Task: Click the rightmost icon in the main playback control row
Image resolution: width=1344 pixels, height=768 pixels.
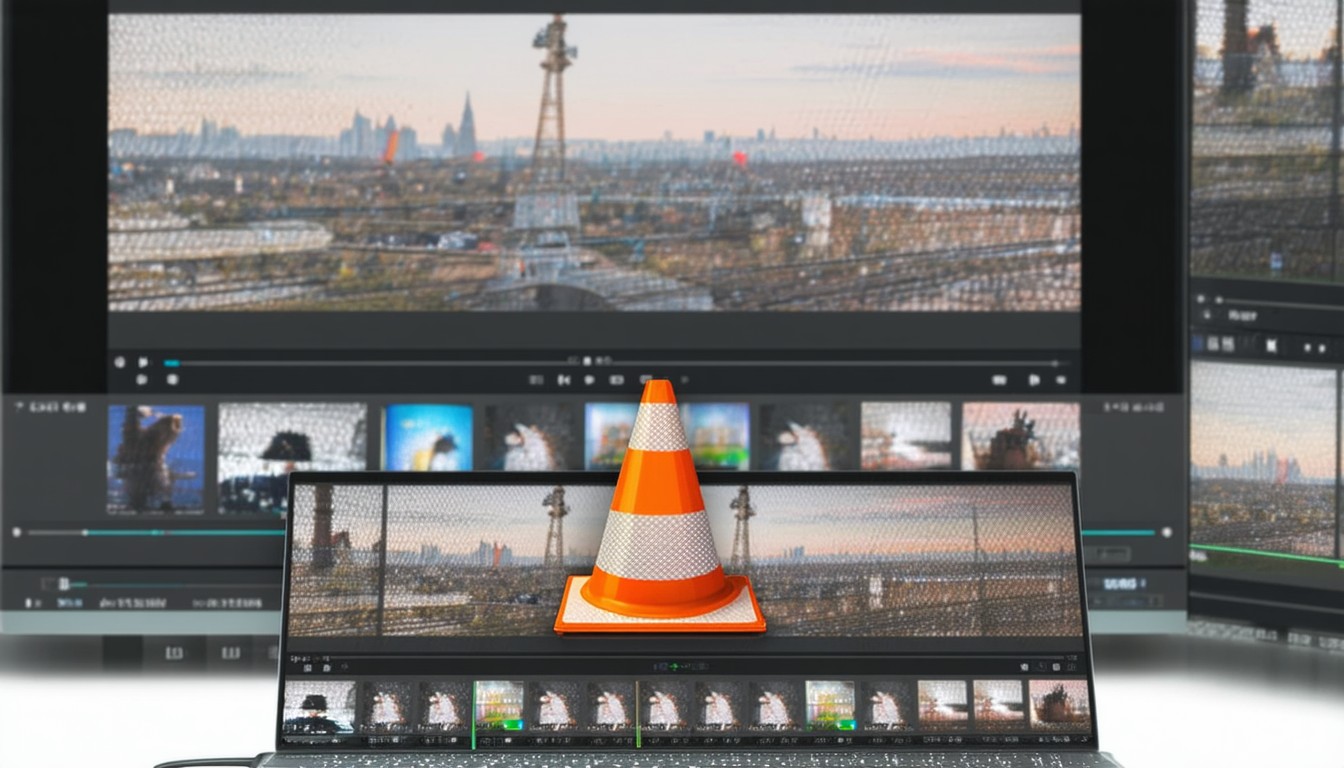Action: point(1060,380)
